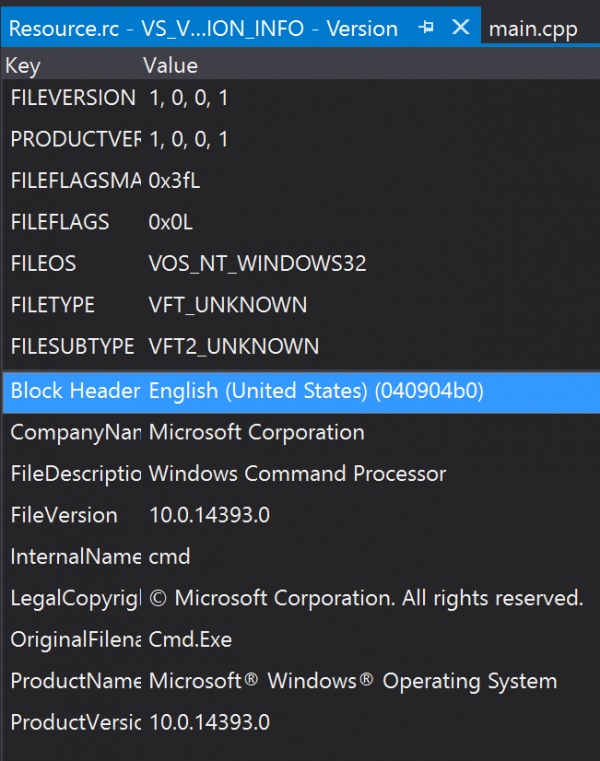Edit the LegalCopyright value text

[x=367, y=598]
